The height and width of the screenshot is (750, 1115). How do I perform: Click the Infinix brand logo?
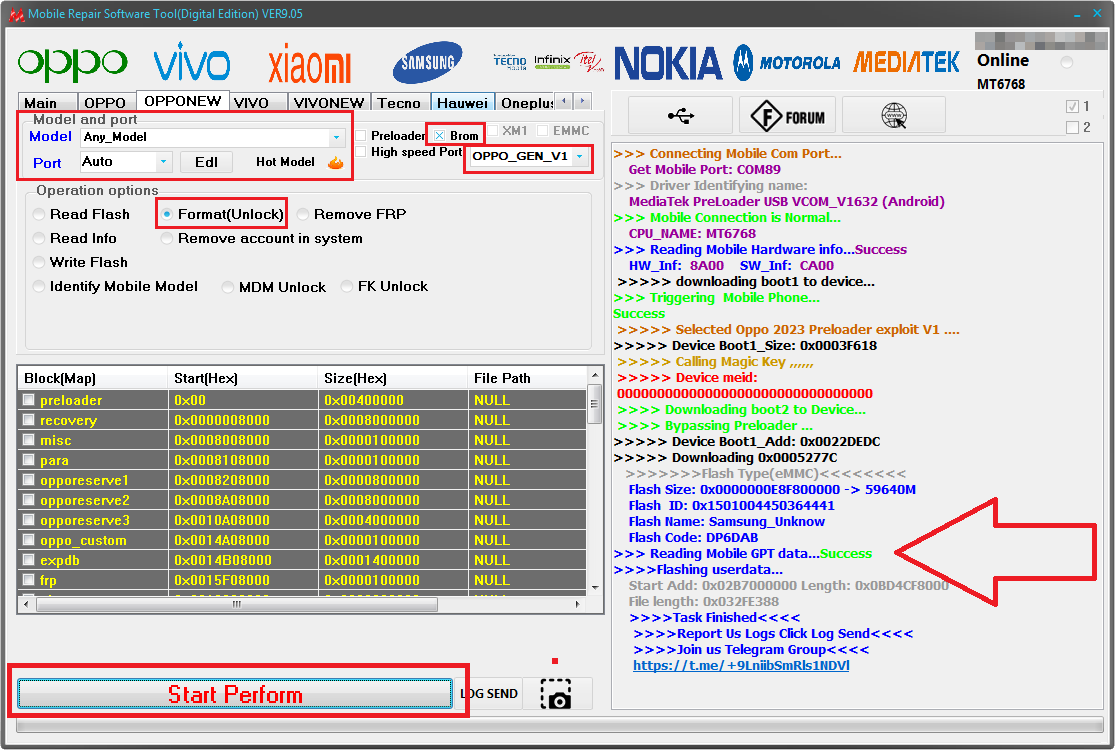(552, 61)
